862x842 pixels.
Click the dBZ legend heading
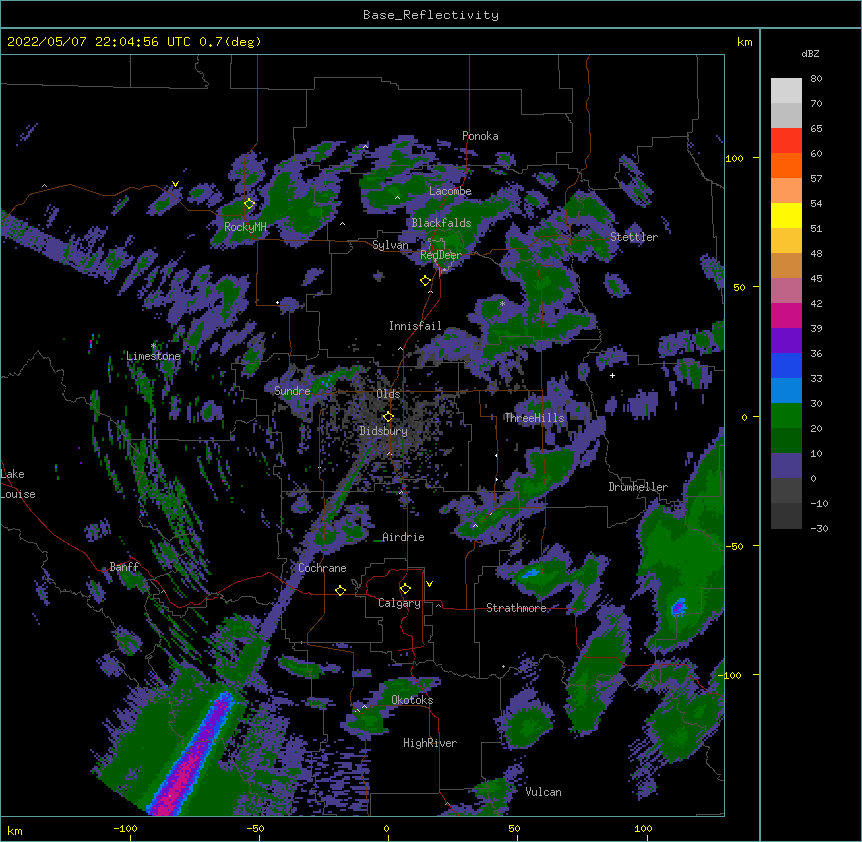tap(810, 54)
